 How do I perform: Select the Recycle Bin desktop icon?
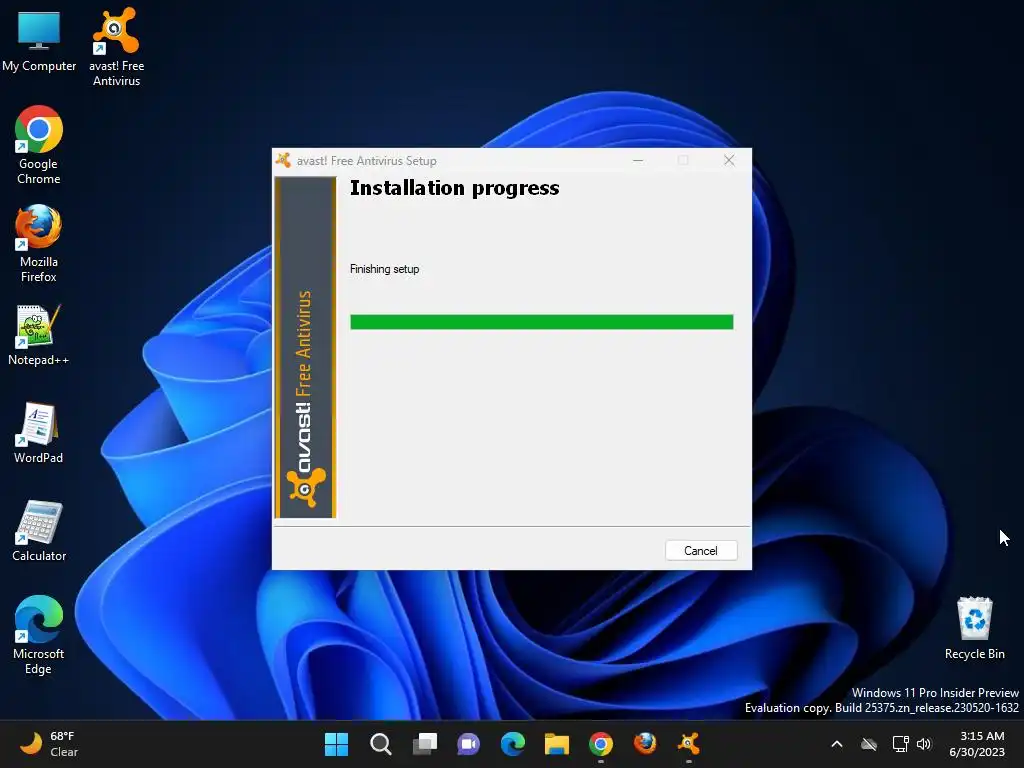[974, 628]
